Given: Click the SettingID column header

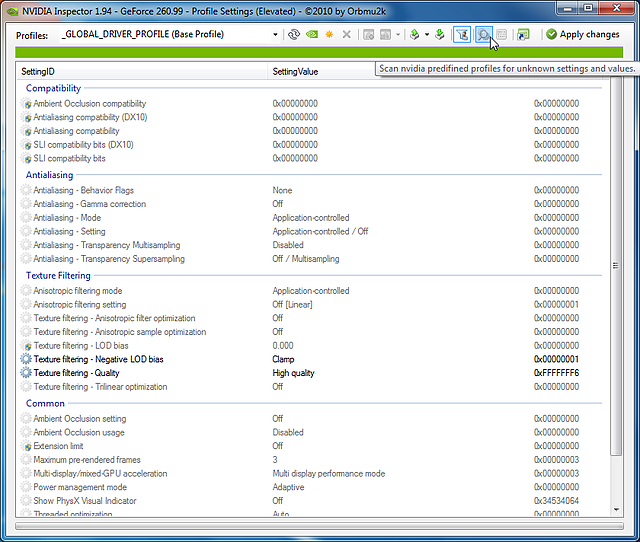Looking at the screenshot, I should [x=142, y=71].
